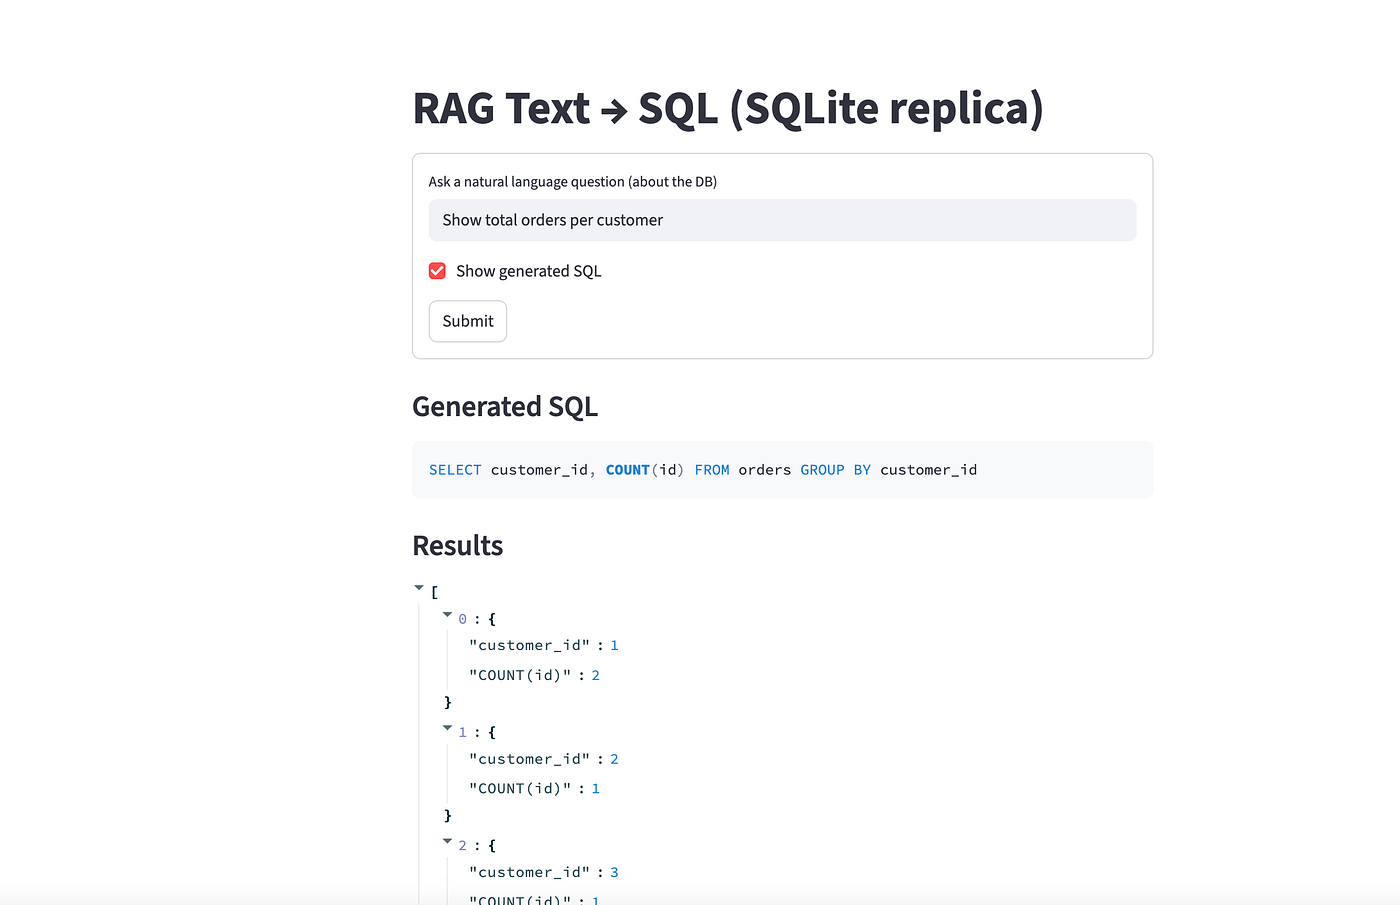Click the SELECT keyword in generated SQL
Image resolution: width=1400 pixels, height=905 pixels.
(455, 470)
